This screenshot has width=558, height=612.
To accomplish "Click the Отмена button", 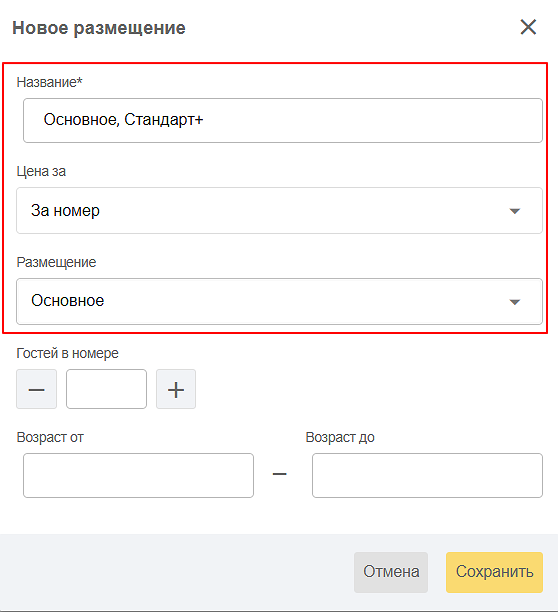I will tap(391, 572).
